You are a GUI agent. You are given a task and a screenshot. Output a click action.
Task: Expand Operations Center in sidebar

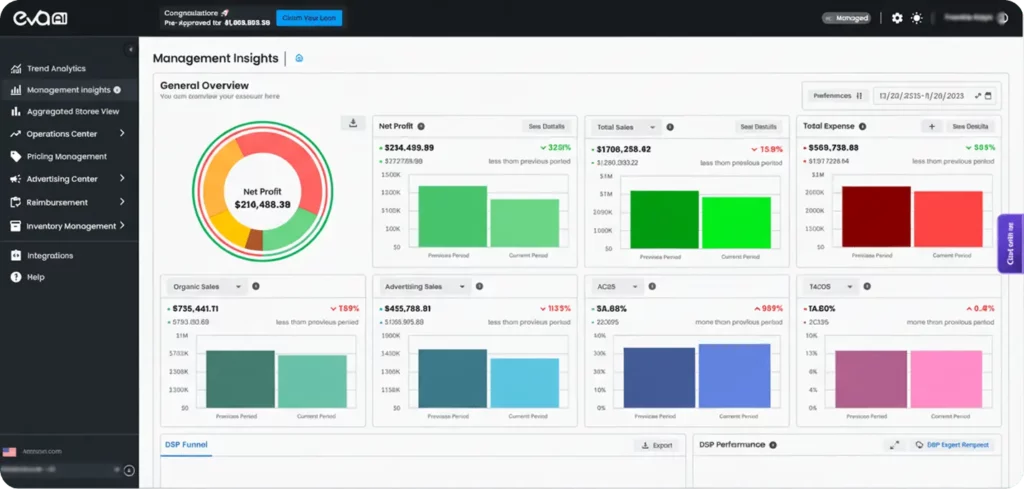(x=122, y=133)
